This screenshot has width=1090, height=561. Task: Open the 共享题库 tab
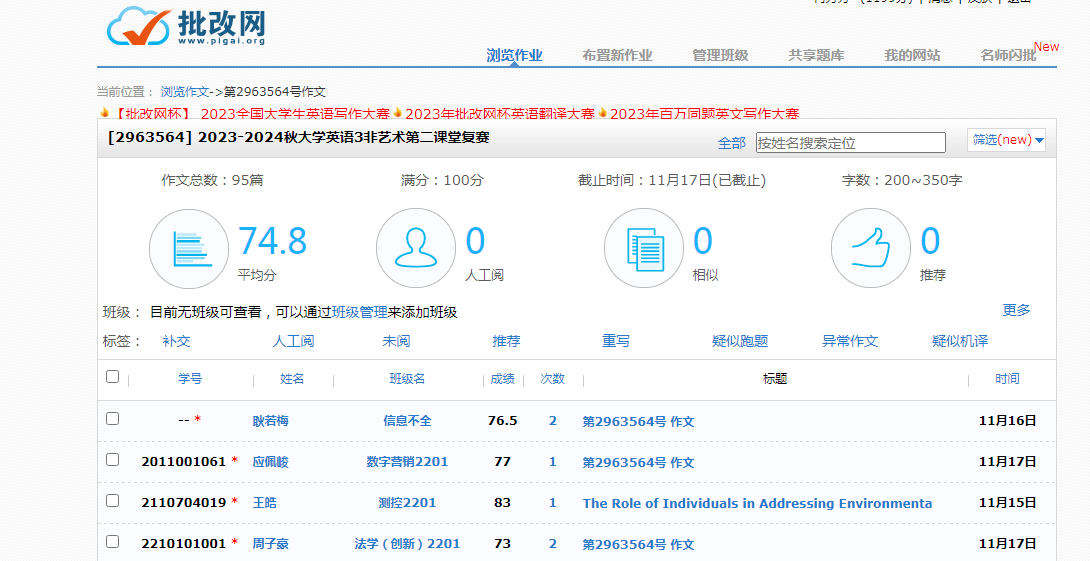pos(816,55)
